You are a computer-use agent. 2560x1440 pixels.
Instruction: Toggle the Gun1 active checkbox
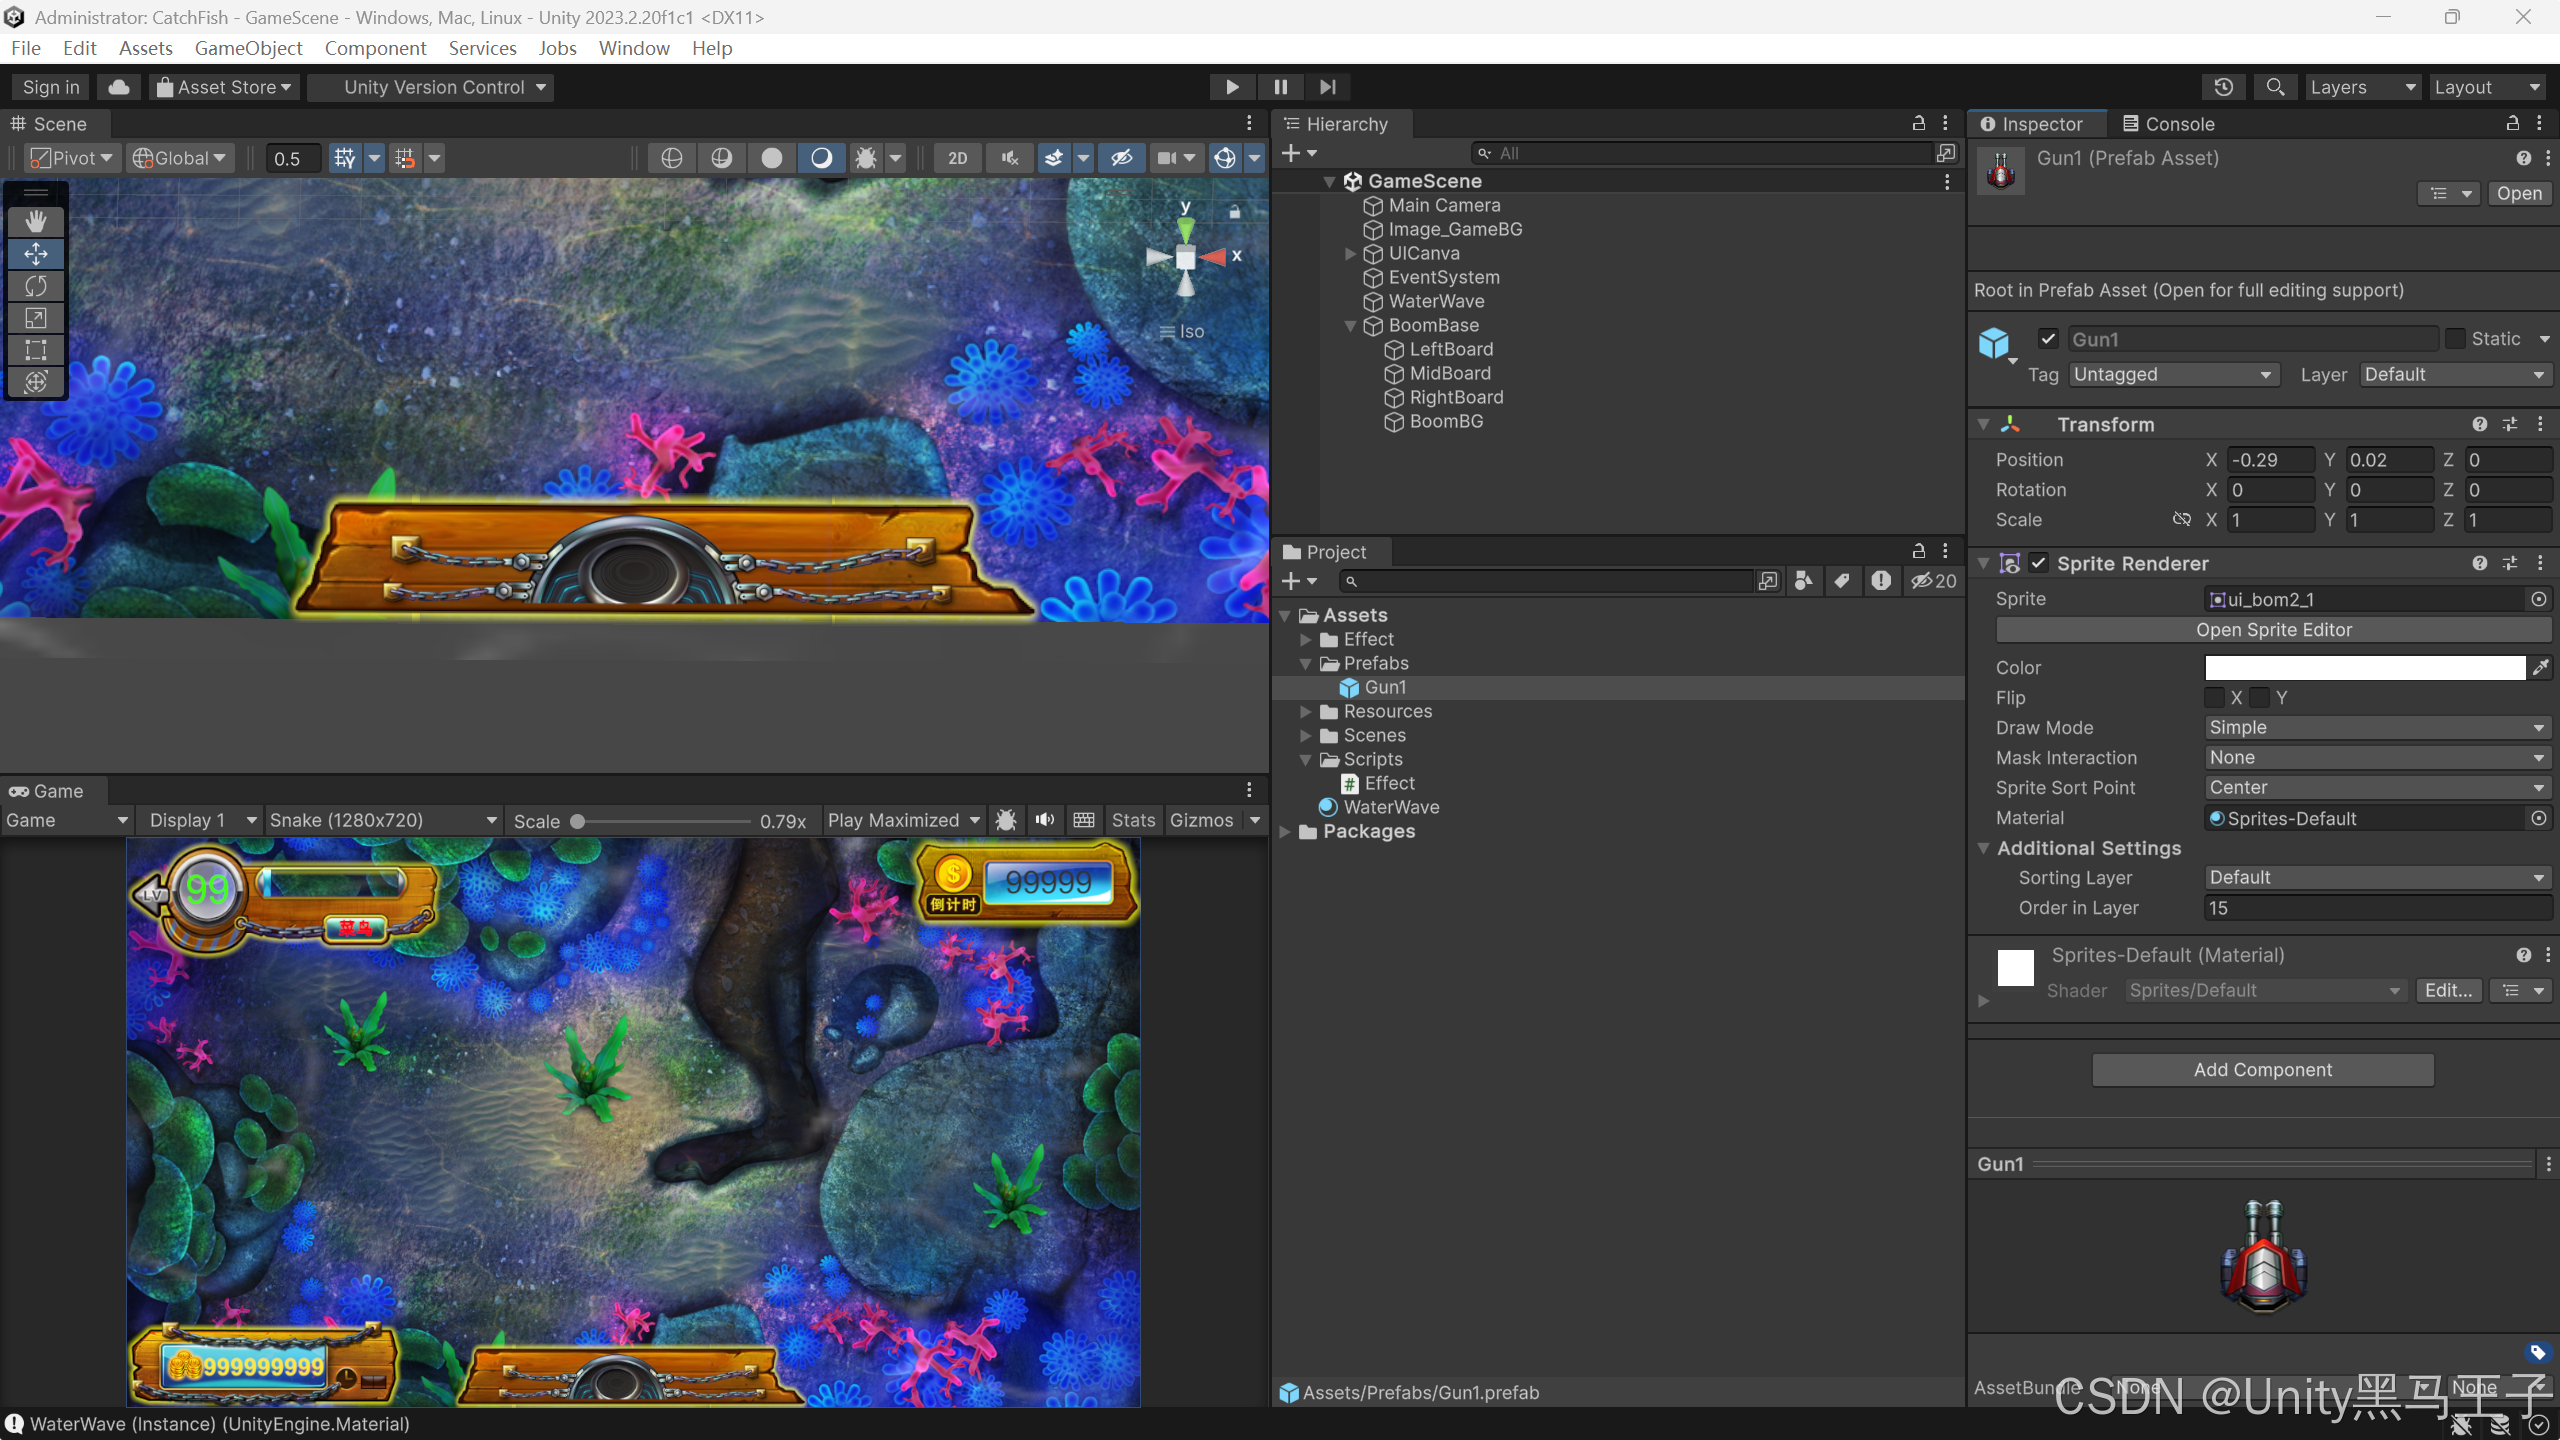coord(2048,339)
